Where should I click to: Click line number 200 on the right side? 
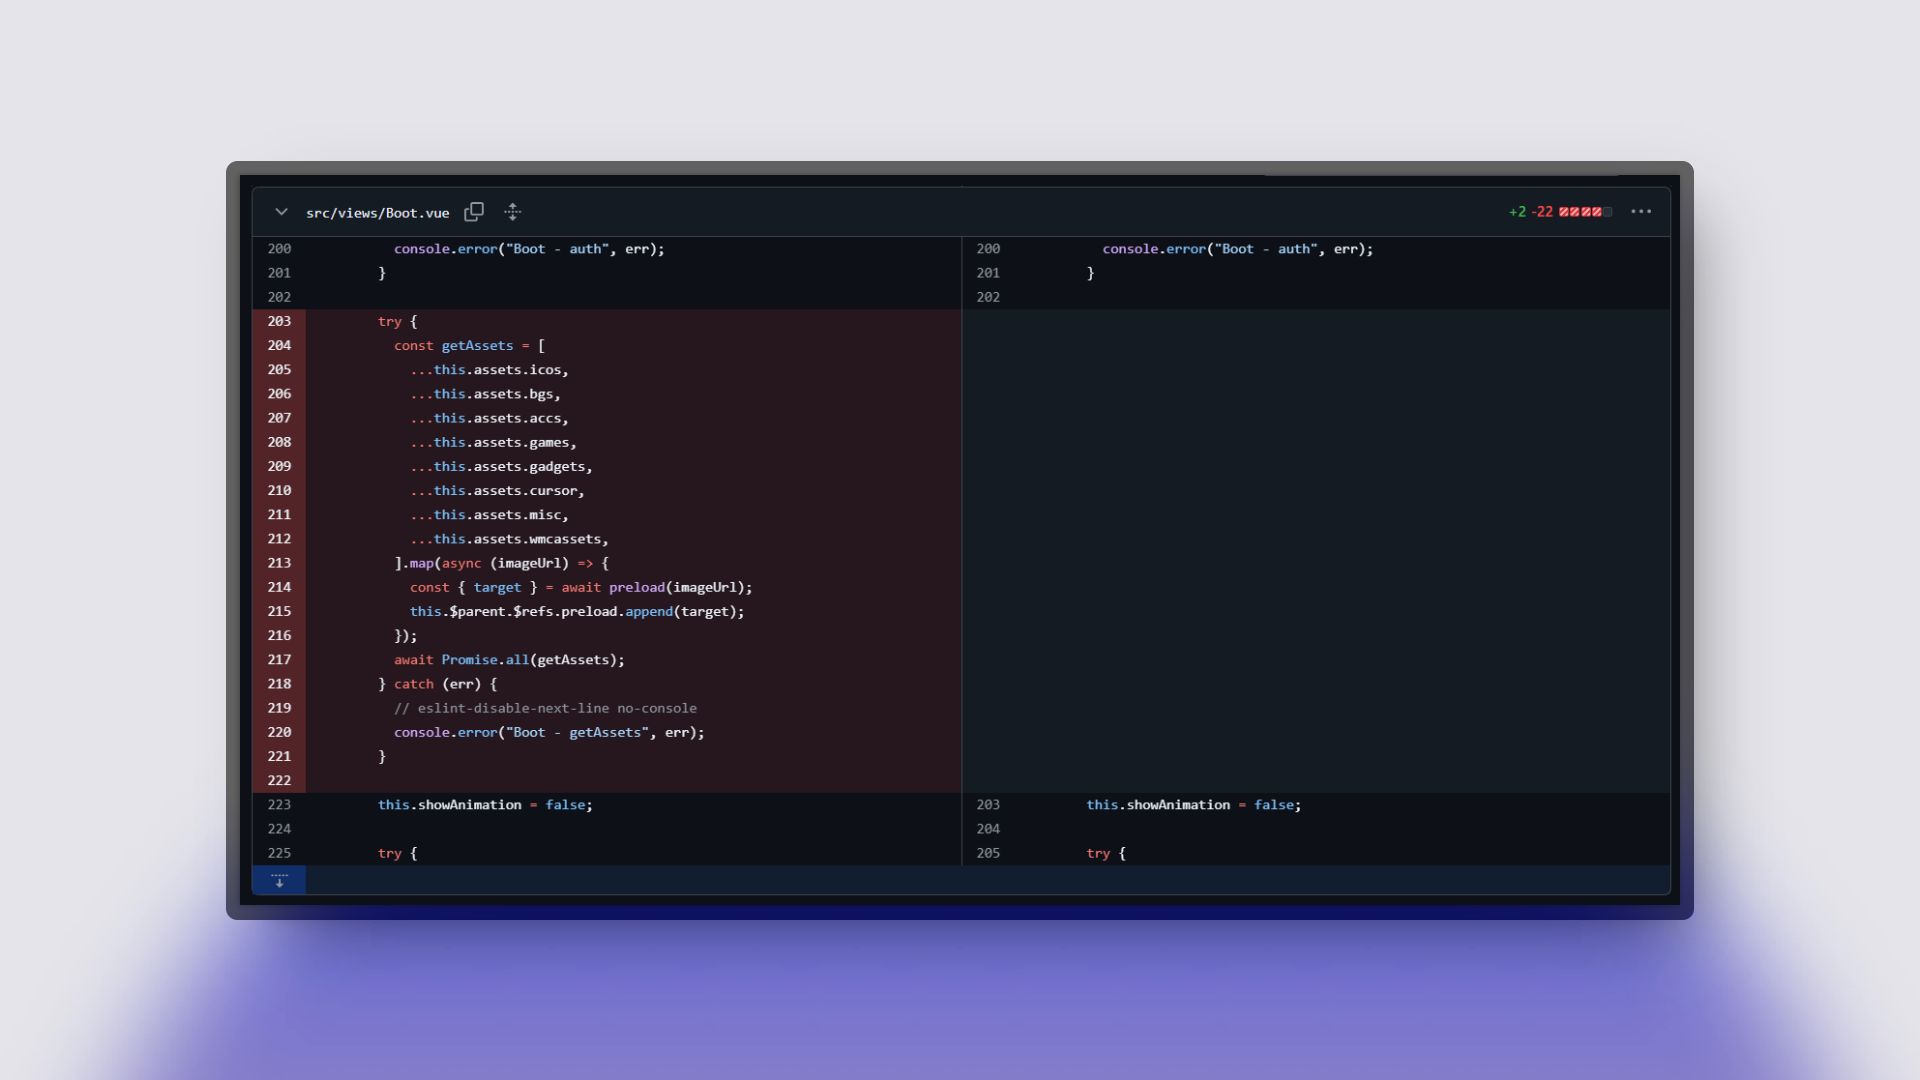[x=988, y=249]
